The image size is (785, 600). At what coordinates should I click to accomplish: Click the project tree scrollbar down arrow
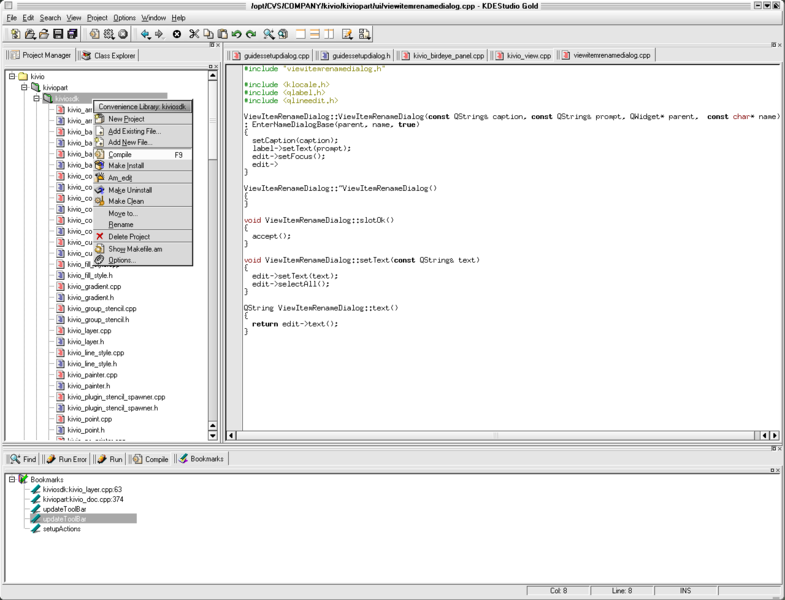[x=213, y=435]
